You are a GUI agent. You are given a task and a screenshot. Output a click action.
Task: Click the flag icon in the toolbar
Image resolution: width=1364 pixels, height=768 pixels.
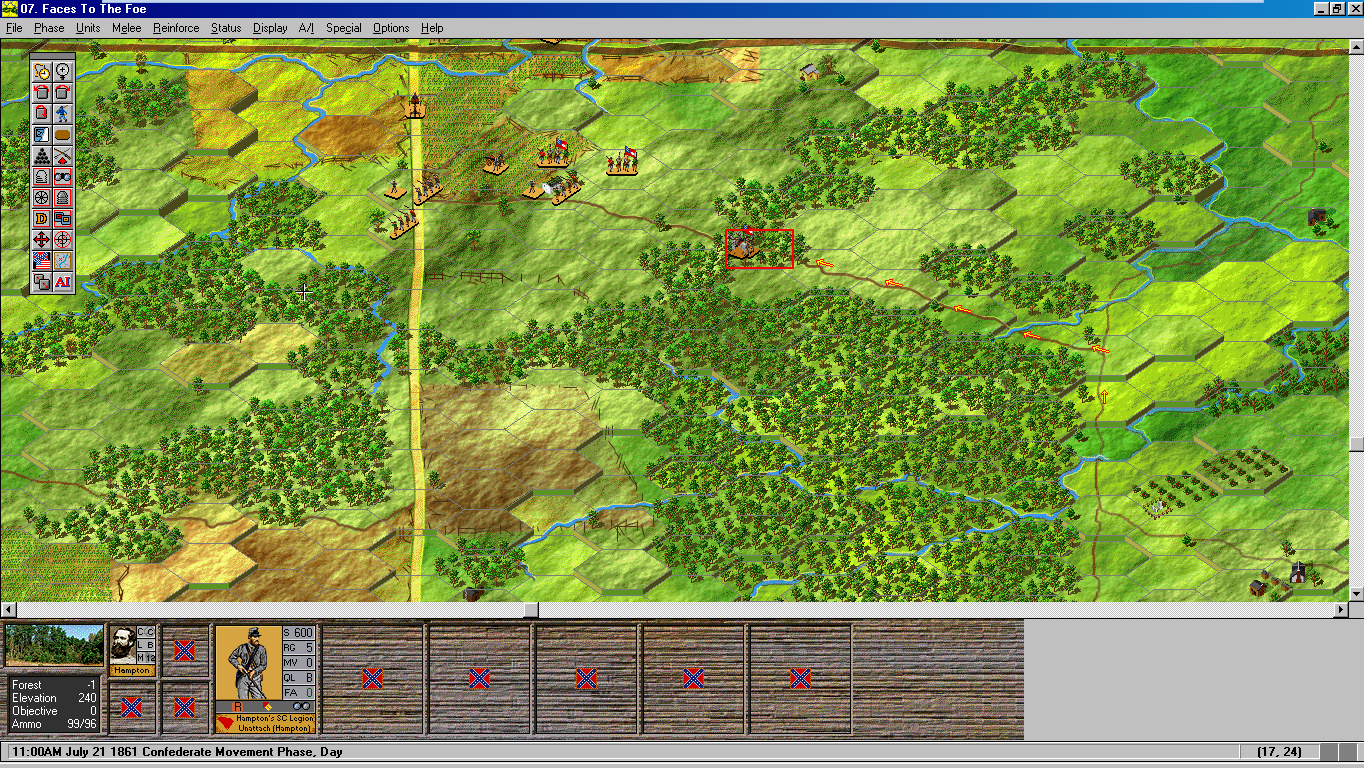41,260
